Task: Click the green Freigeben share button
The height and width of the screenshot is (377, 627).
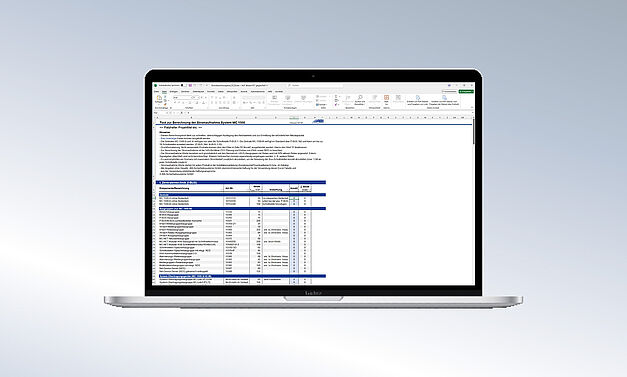Action: pos(466,92)
